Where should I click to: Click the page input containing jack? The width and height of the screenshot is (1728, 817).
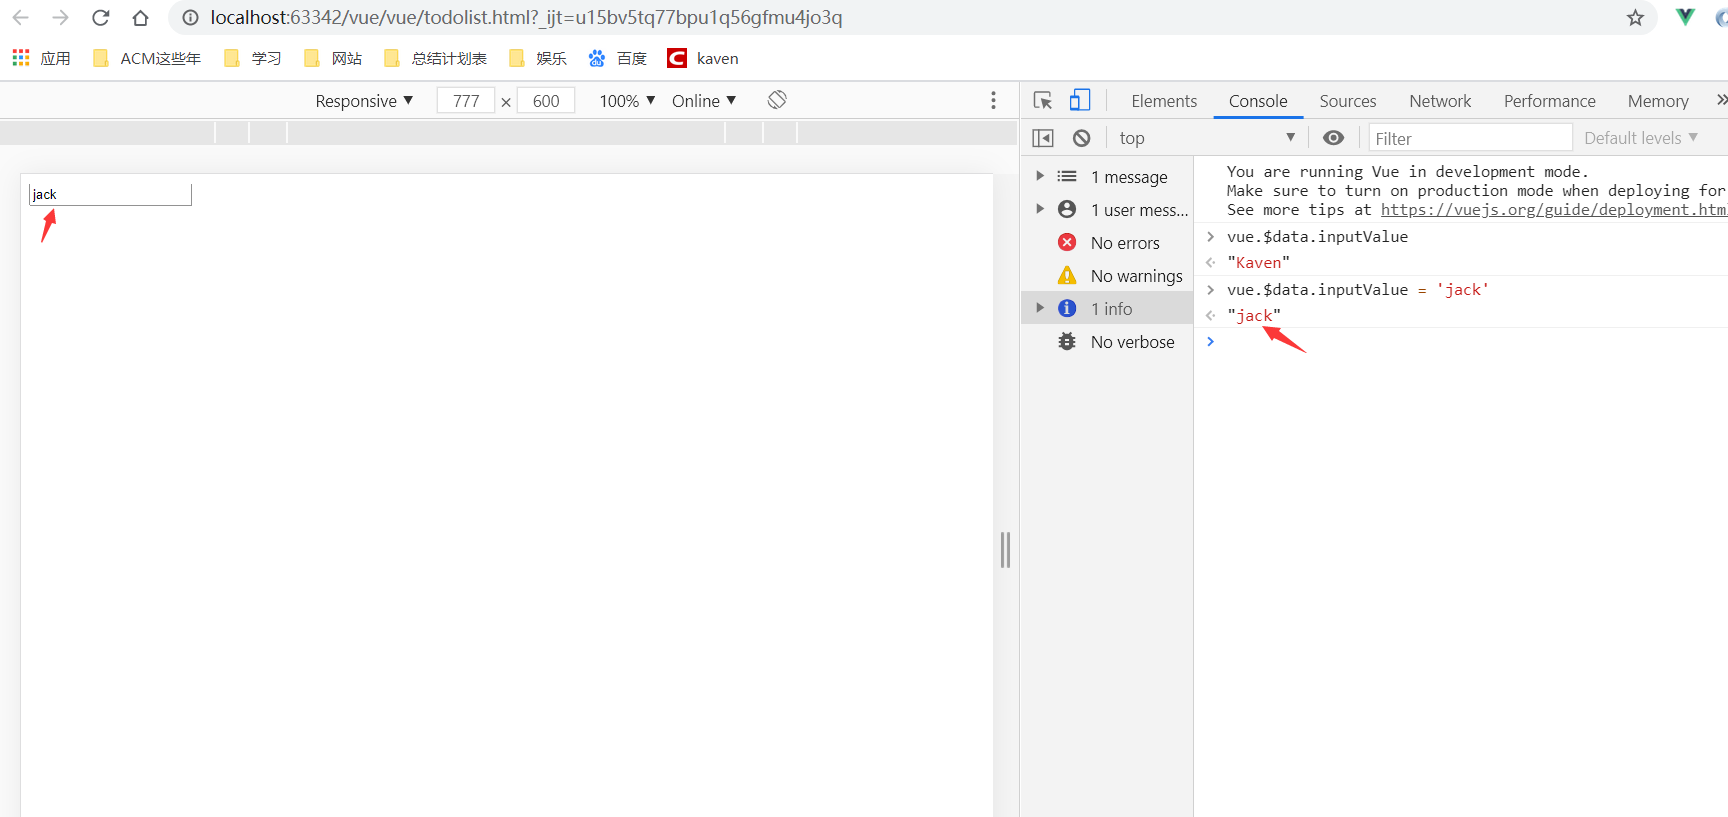[x=110, y=194]
